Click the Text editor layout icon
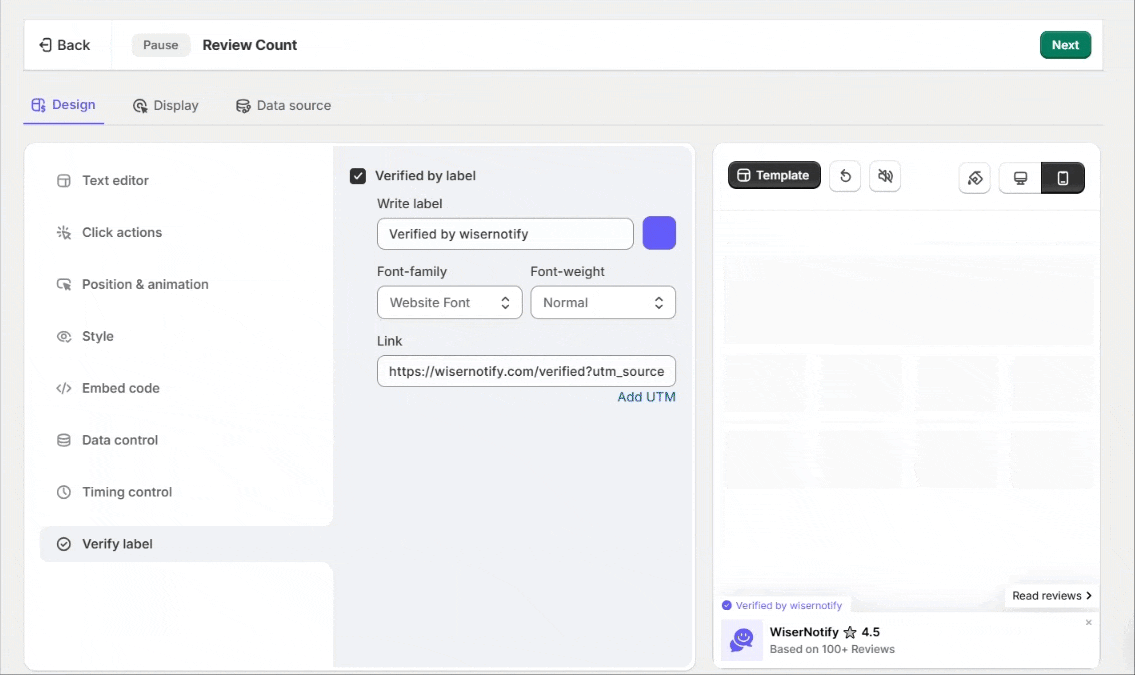Image resolution: width=1135 pixels, height=675 pixels. pyautogui.click(x=64, y=181)
